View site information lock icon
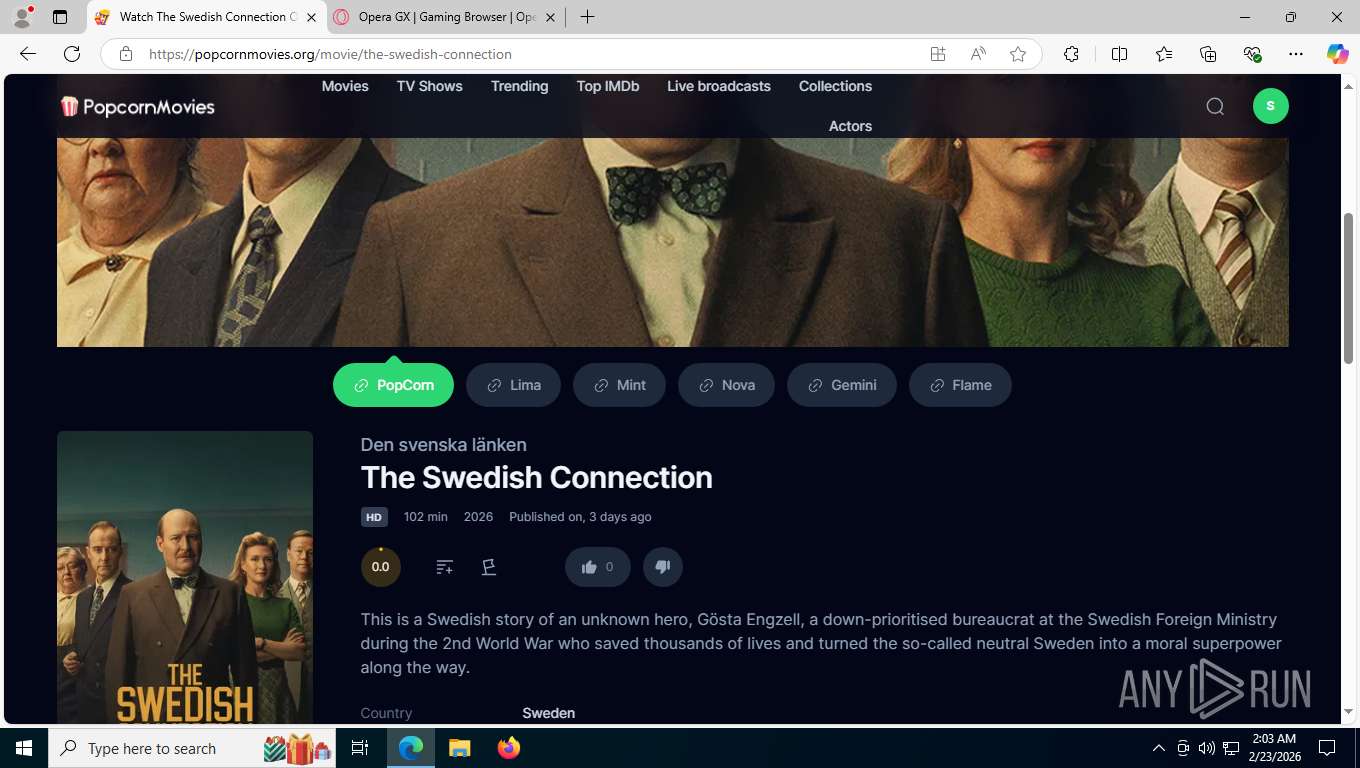This screenshot has height=768, width=1360. 126,54
